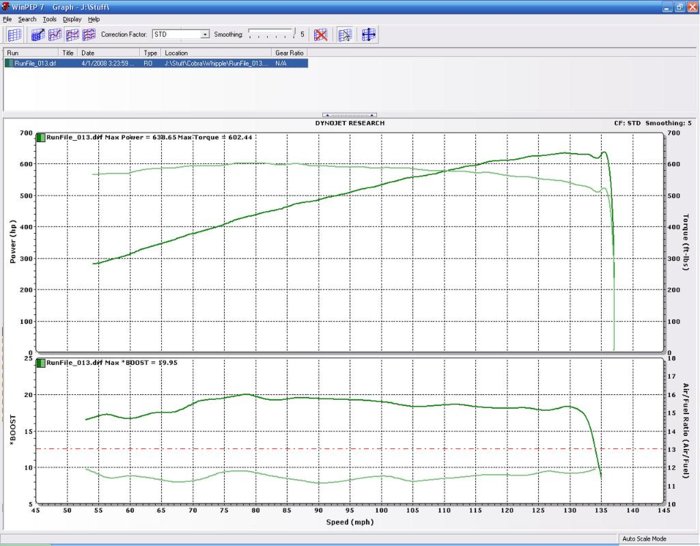This screenshot has width=700, height=546.
Task: Open the Display menu
Action: coord(72,19)
